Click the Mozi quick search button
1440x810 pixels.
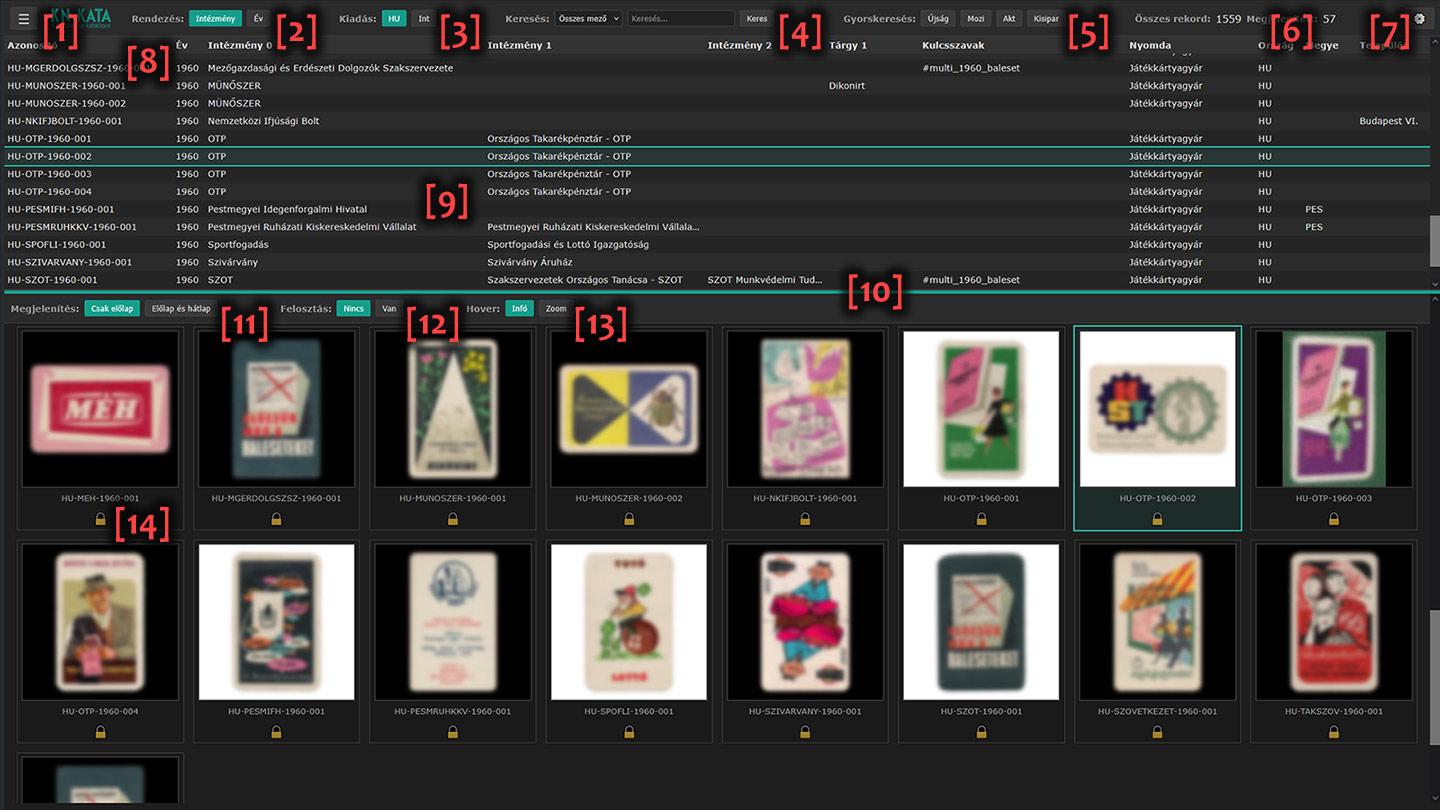pyautogui.click(x=975, y=18)
